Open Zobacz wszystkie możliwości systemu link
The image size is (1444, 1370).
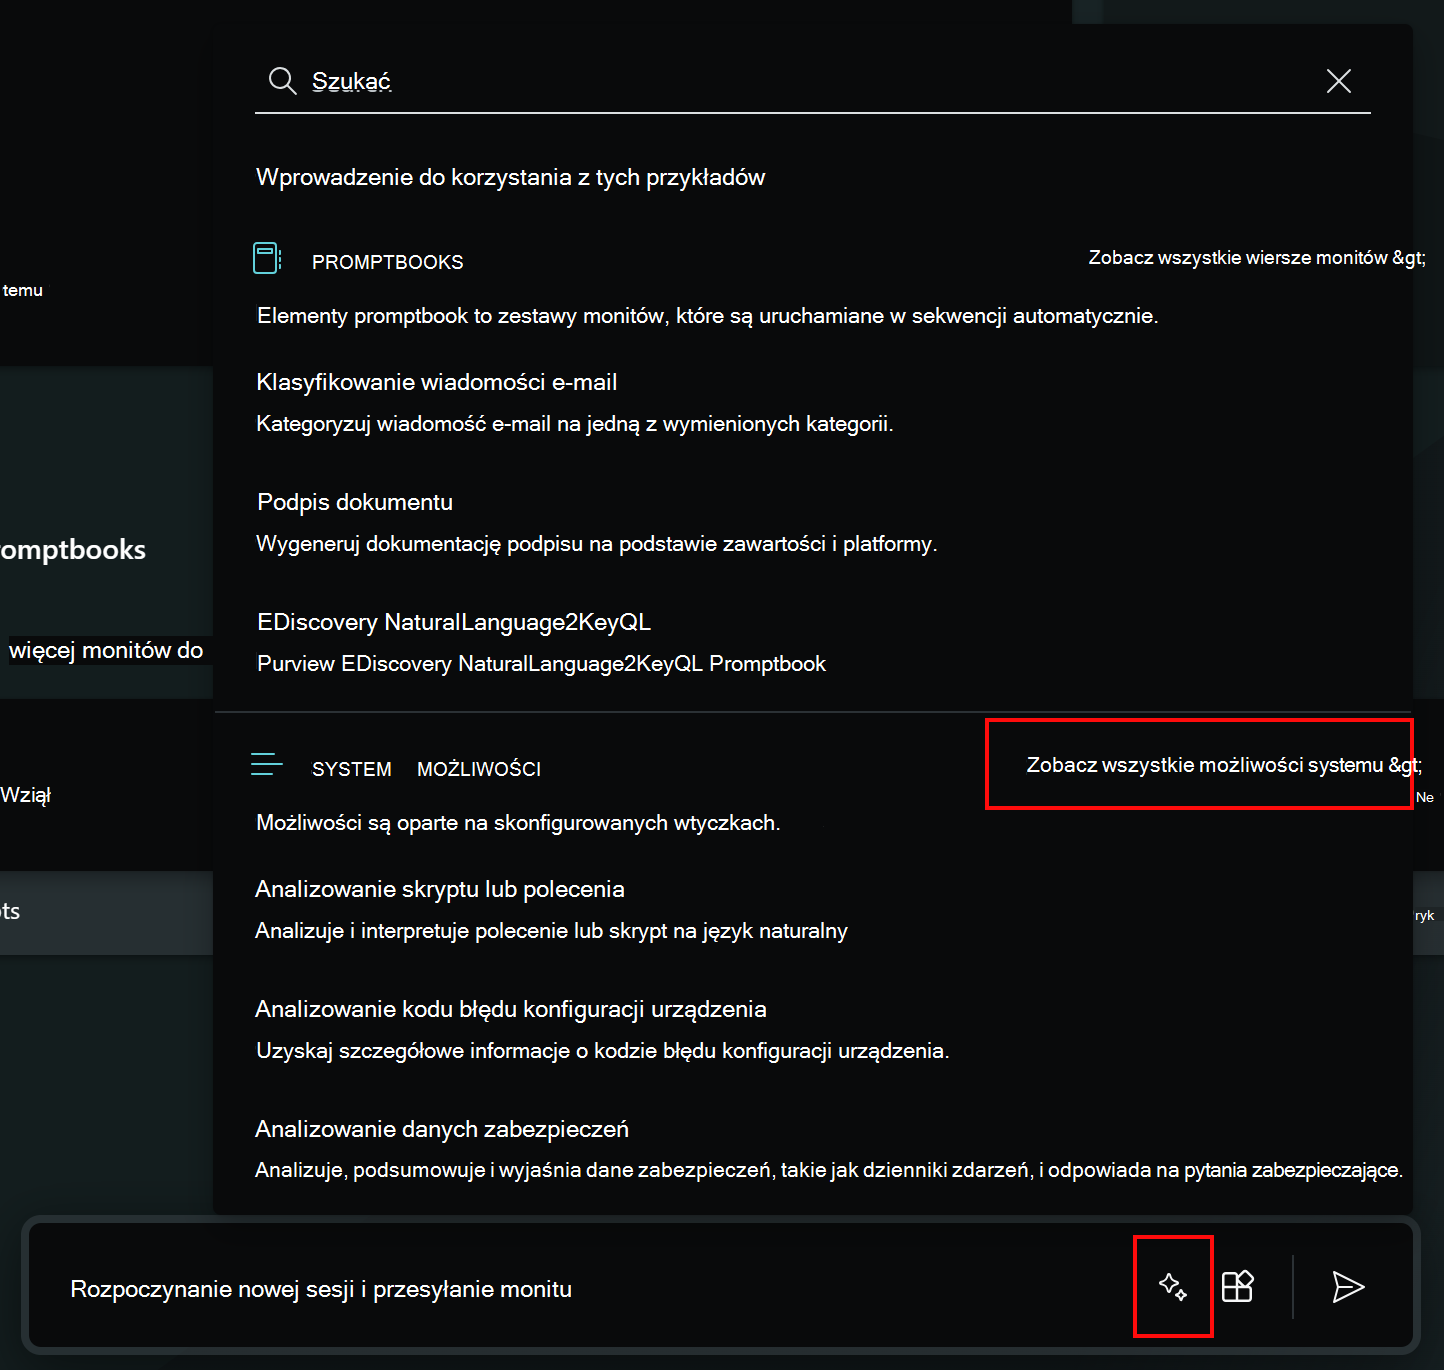tap(1224, 765)
